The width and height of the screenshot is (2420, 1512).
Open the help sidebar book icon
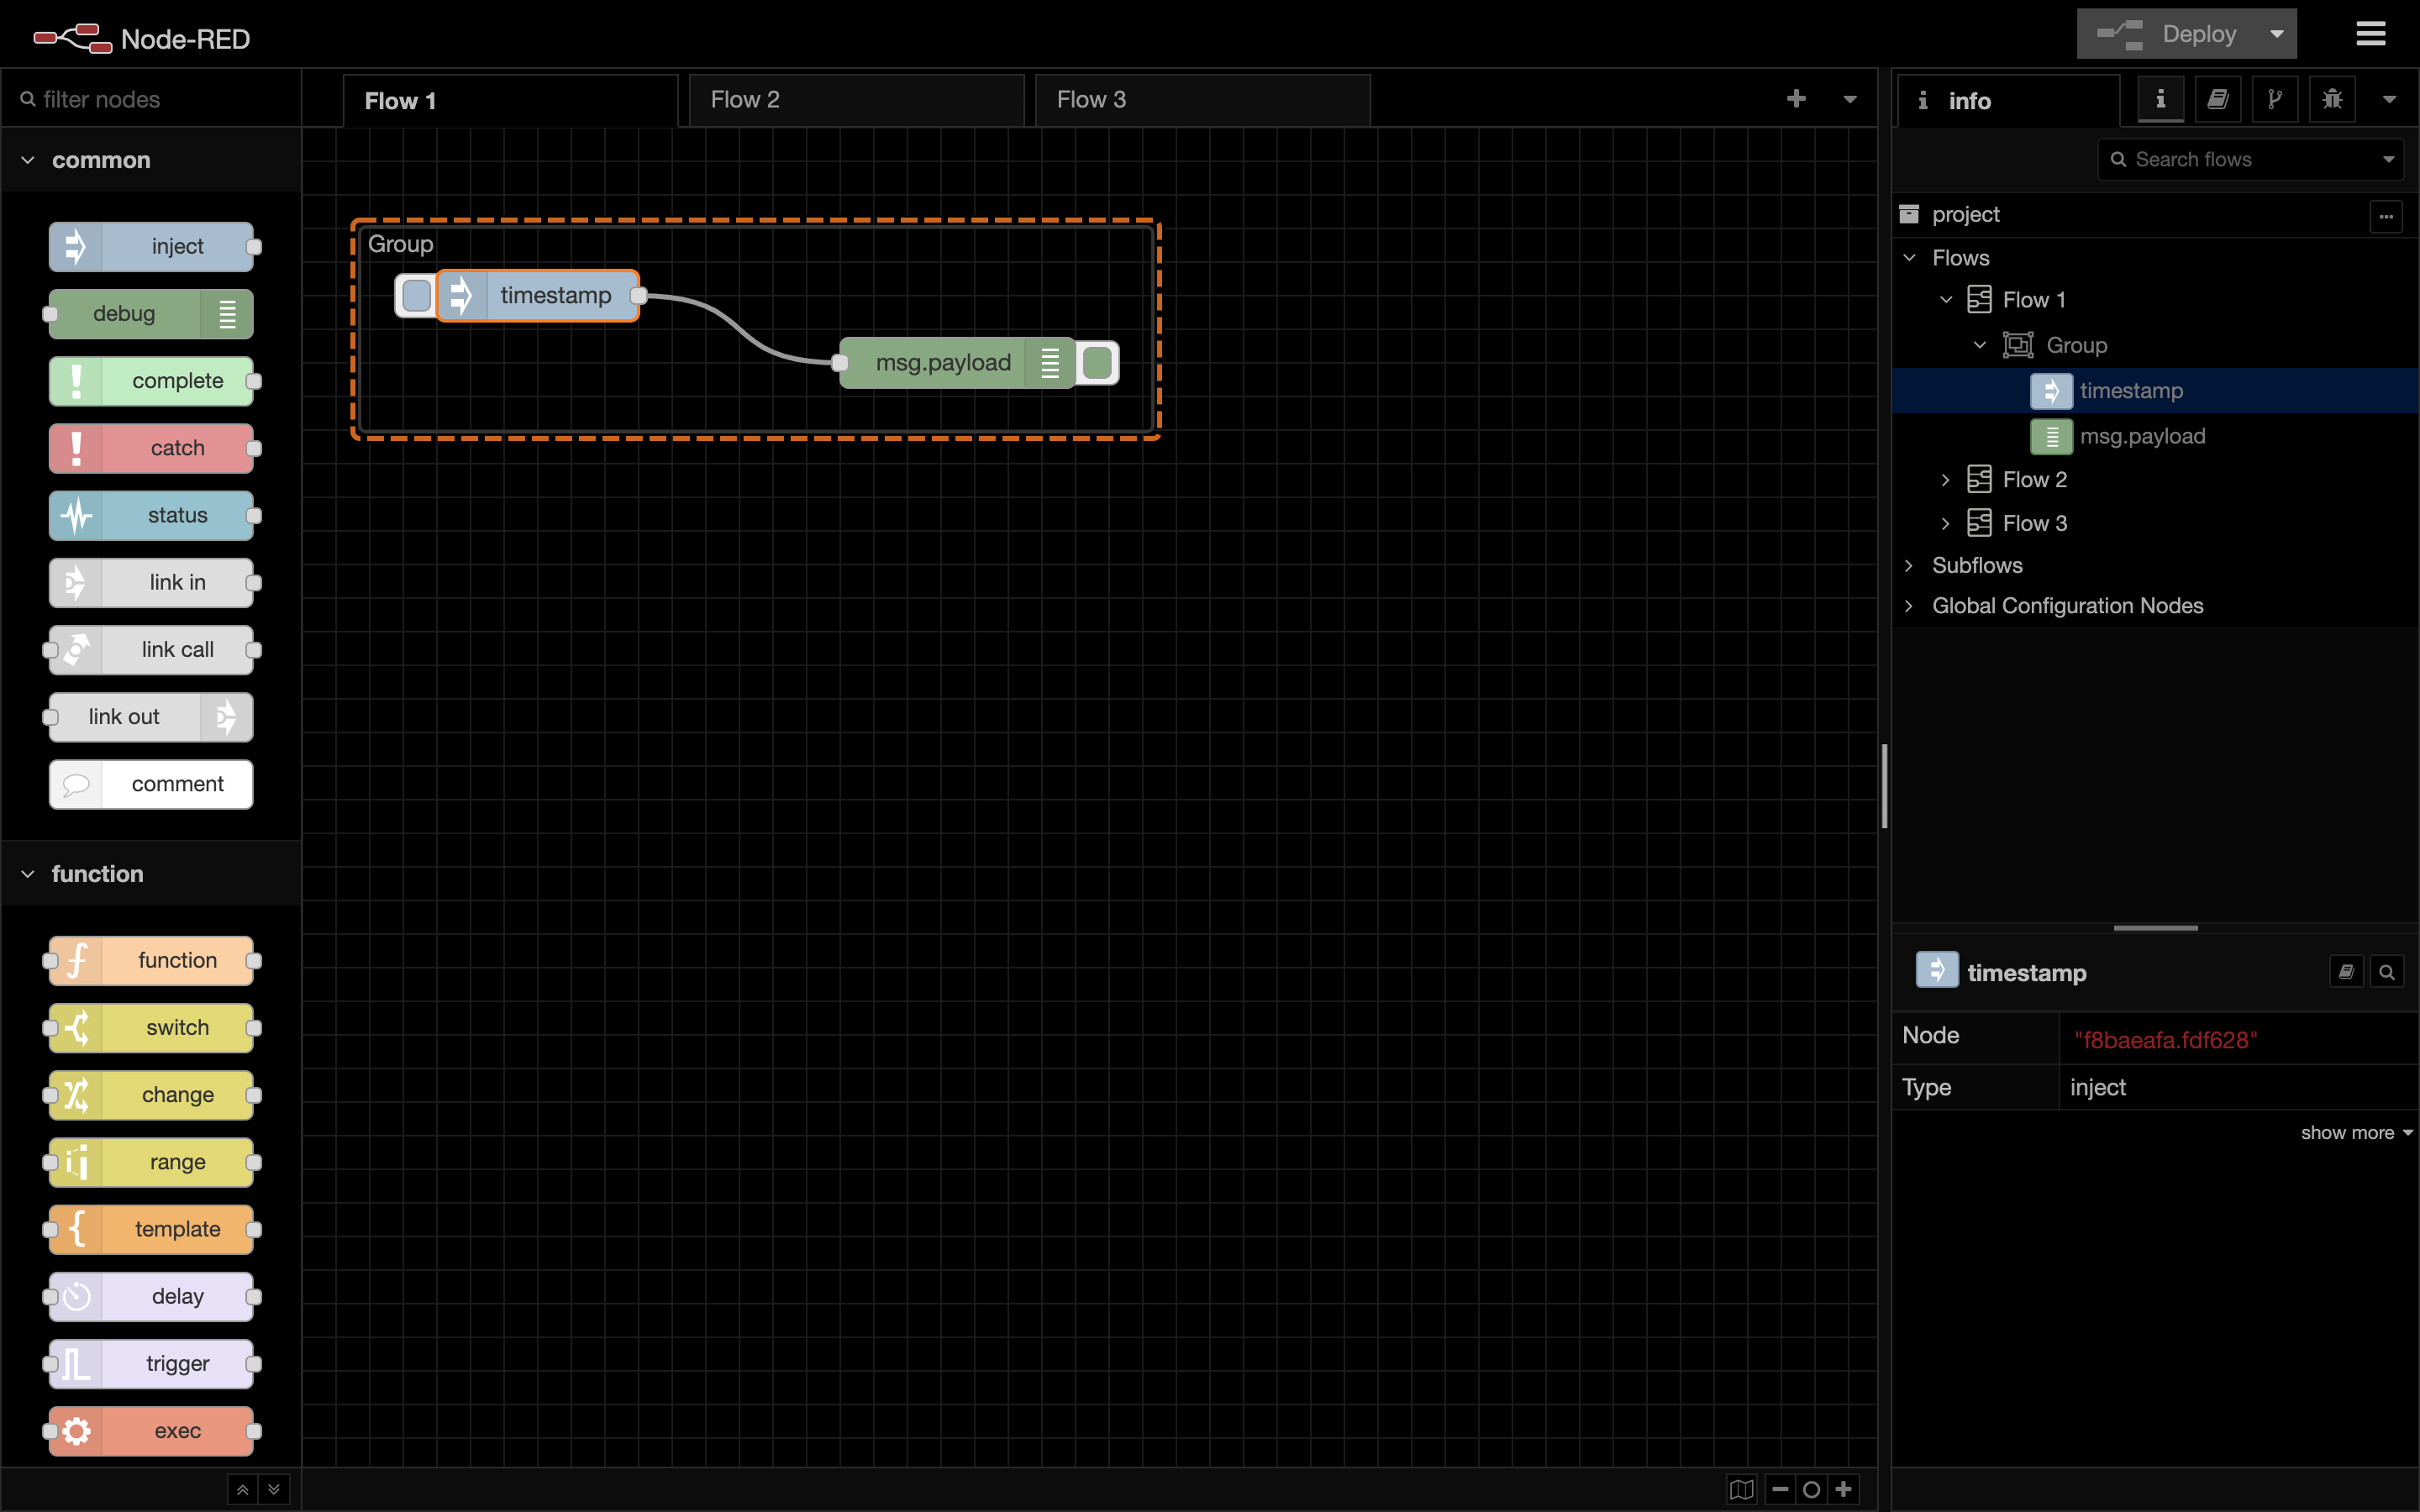[x=2217, y=99]
